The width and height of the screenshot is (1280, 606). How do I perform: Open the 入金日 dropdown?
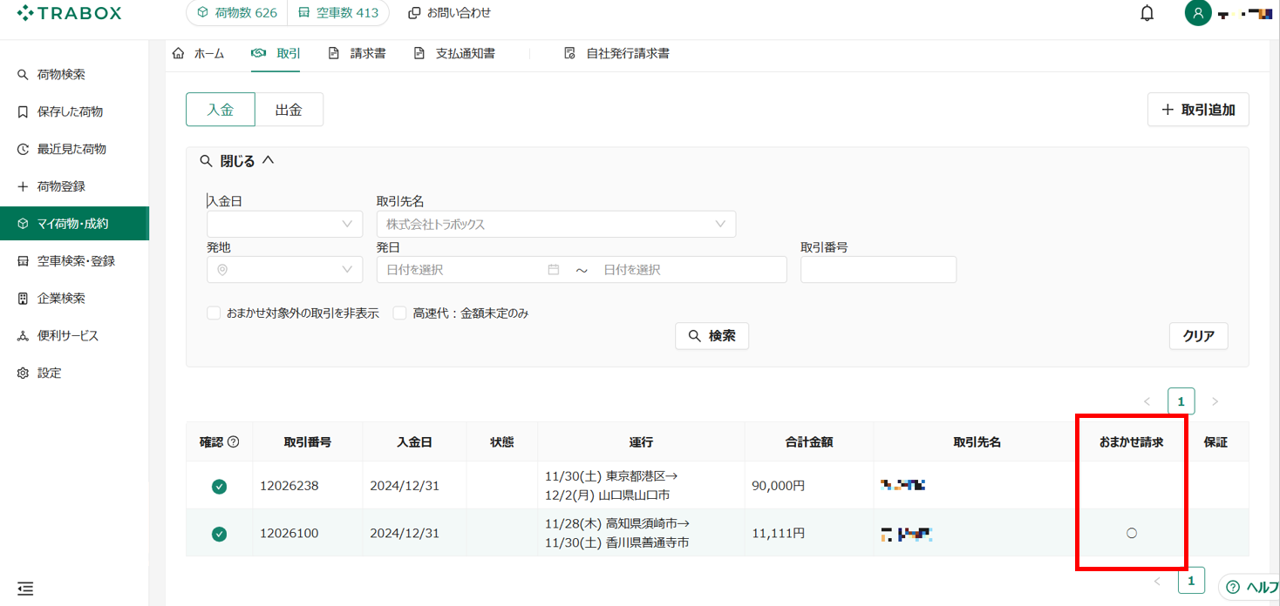point(285,224)
